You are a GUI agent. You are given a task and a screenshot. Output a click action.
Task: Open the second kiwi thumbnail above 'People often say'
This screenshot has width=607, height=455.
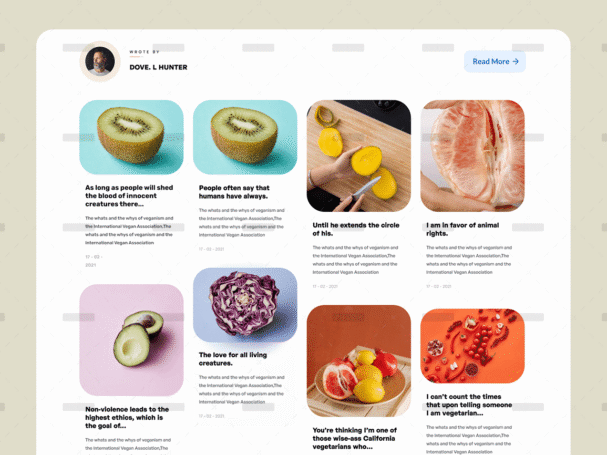(x=245, y=137)
